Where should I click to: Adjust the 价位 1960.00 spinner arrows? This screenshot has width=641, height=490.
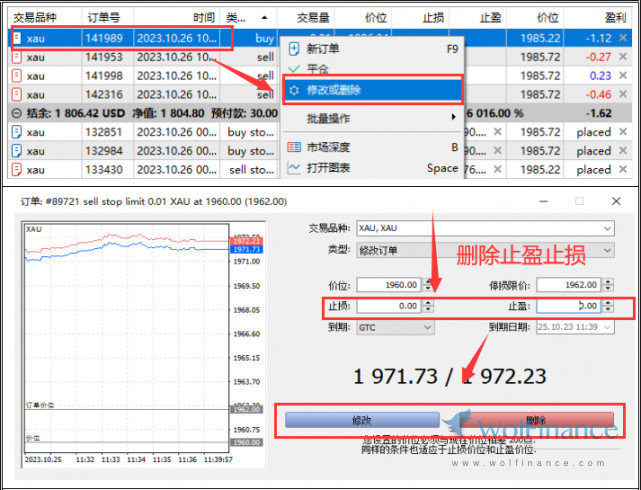429,285
